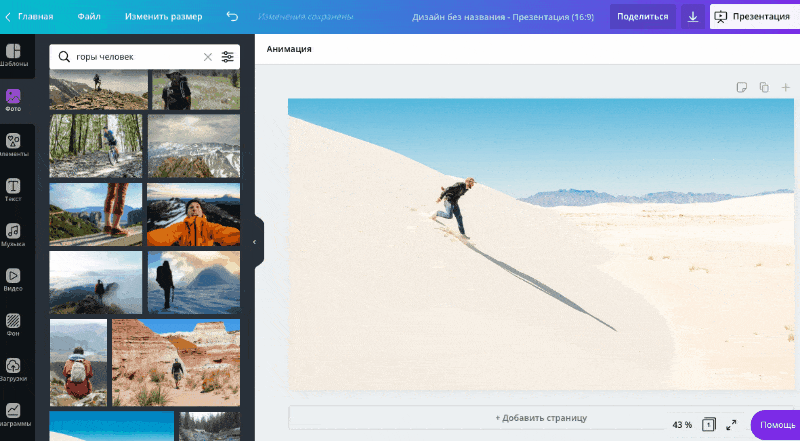
Task: Open the Музыка panel
Action: [14, 235]
